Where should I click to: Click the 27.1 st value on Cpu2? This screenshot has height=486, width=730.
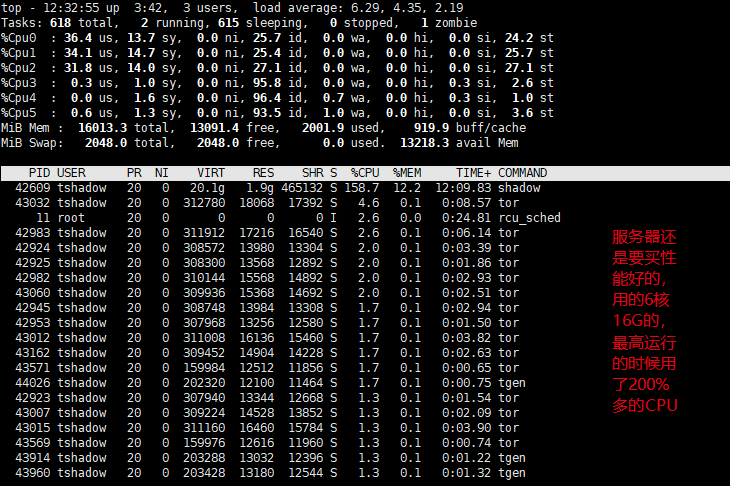click(519, 68)
